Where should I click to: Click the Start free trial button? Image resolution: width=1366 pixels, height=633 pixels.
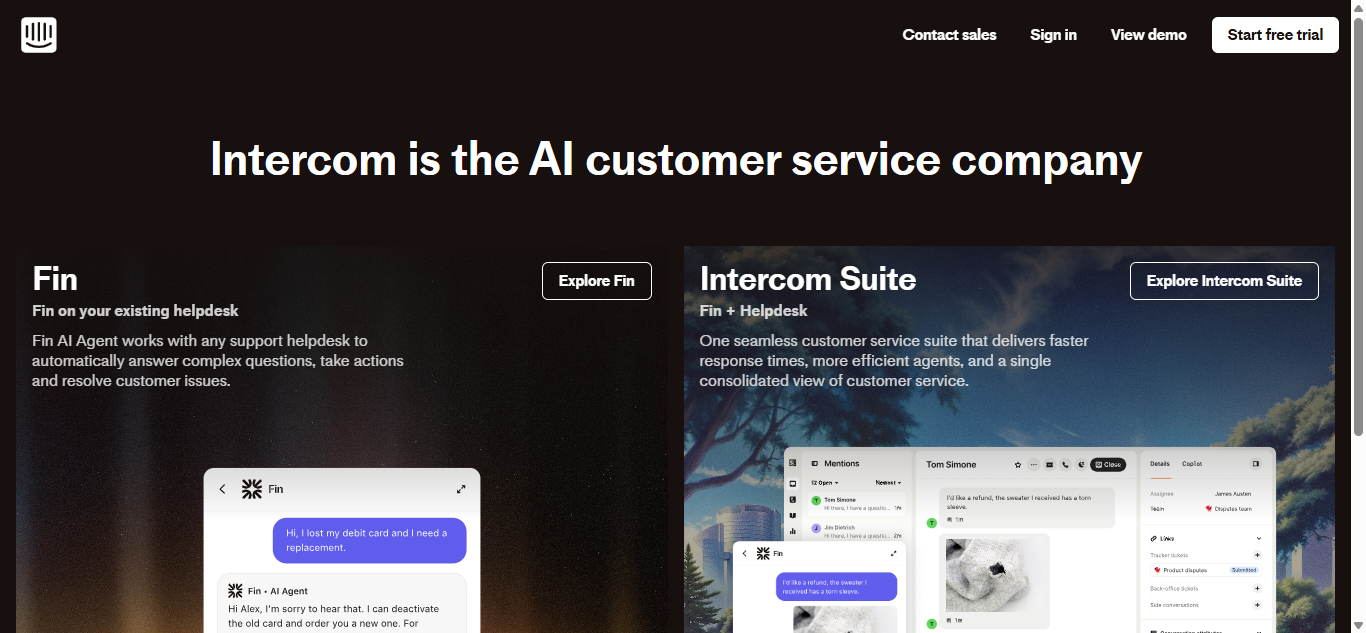coord(1275,35)
